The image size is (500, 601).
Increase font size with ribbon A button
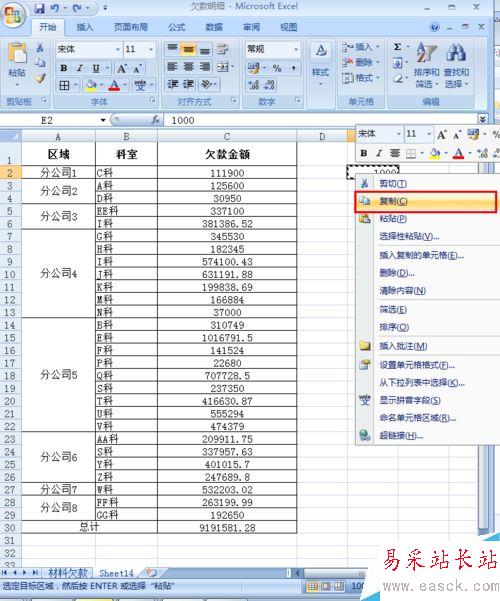point(122,69)
